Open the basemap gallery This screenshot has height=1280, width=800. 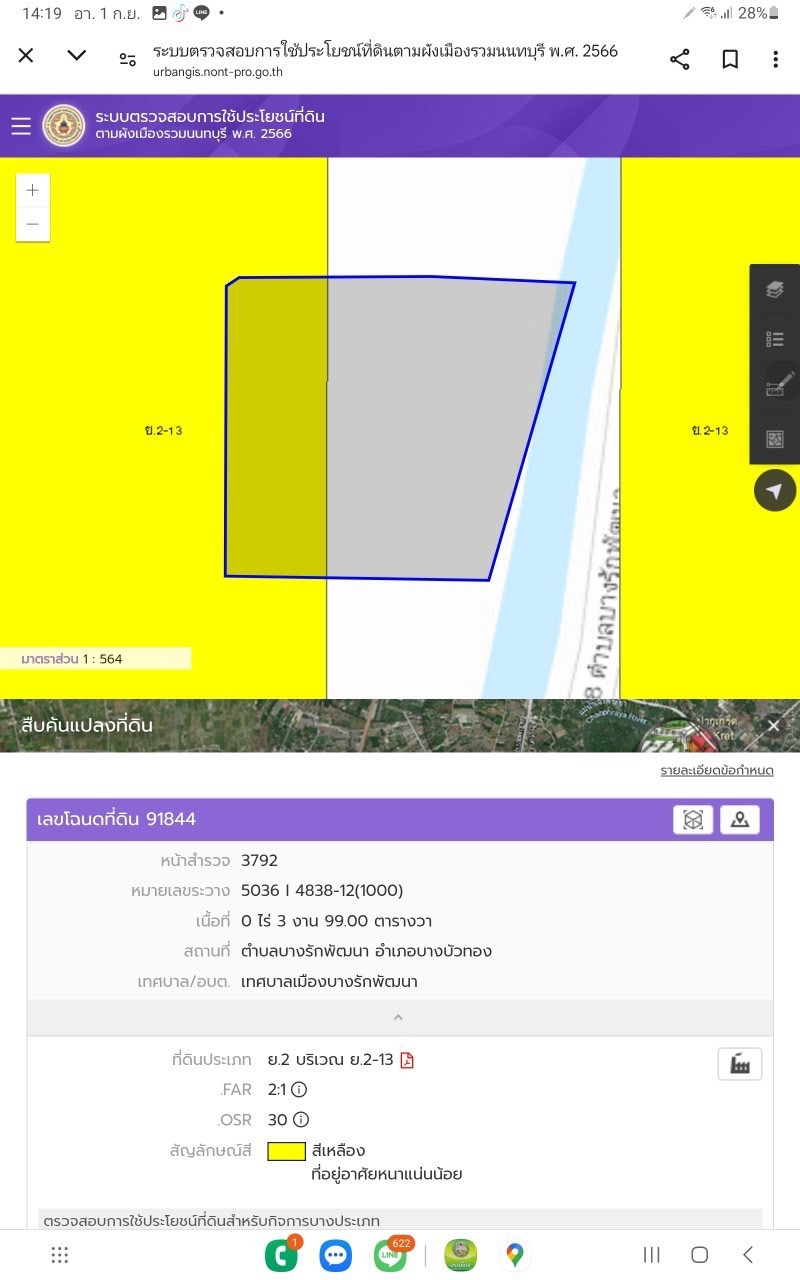(775, 438)
